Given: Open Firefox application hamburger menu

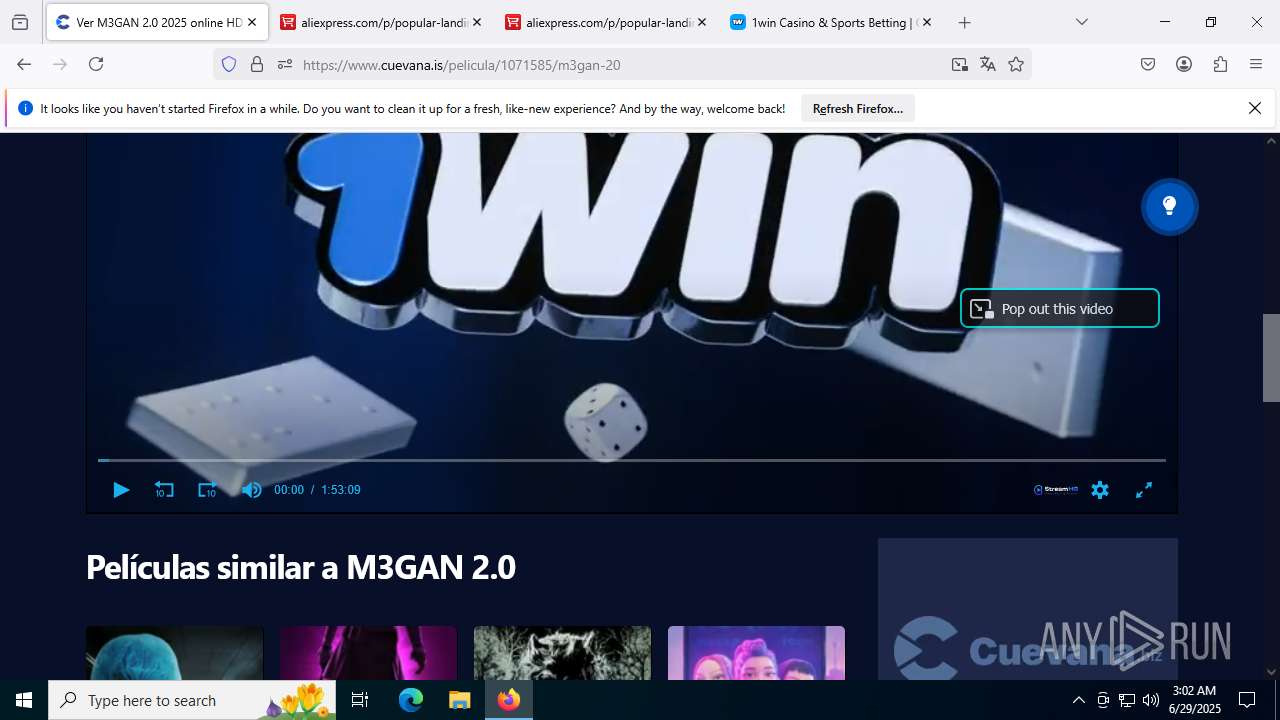Looking at the screenshot, I should [x=1256, y=64].
